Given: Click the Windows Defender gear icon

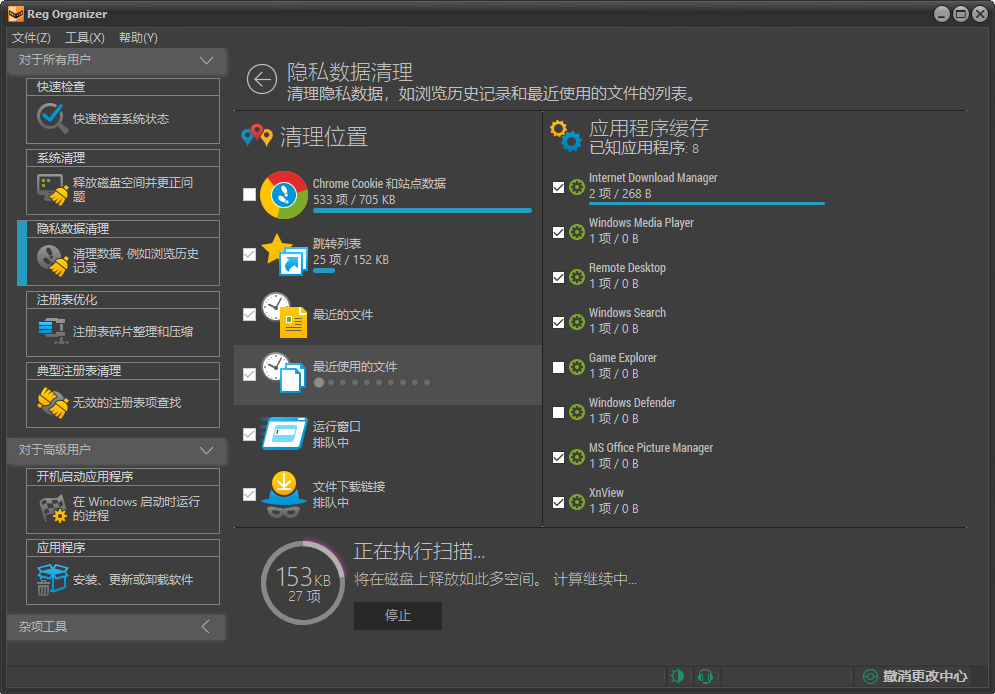Looking at the screenshot, I should click(577, 412).
